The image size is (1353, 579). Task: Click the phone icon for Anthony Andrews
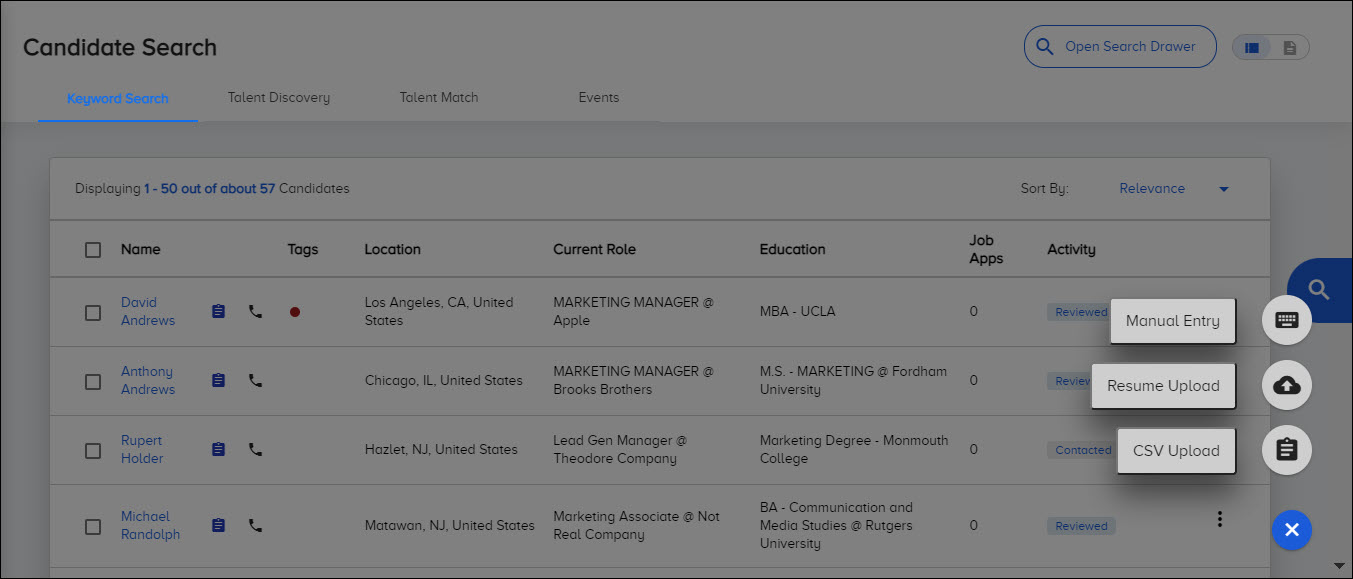(254, 380)
